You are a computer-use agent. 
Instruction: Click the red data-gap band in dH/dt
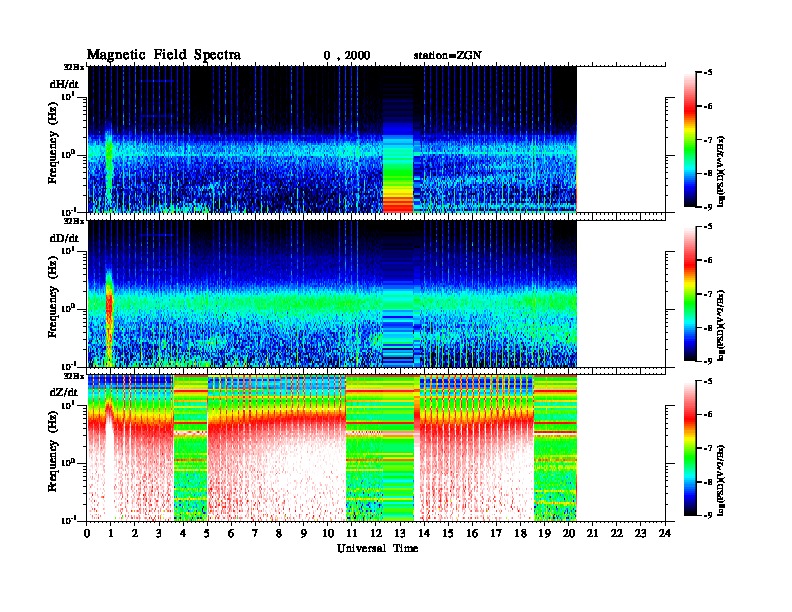click(x=398, y=205)
